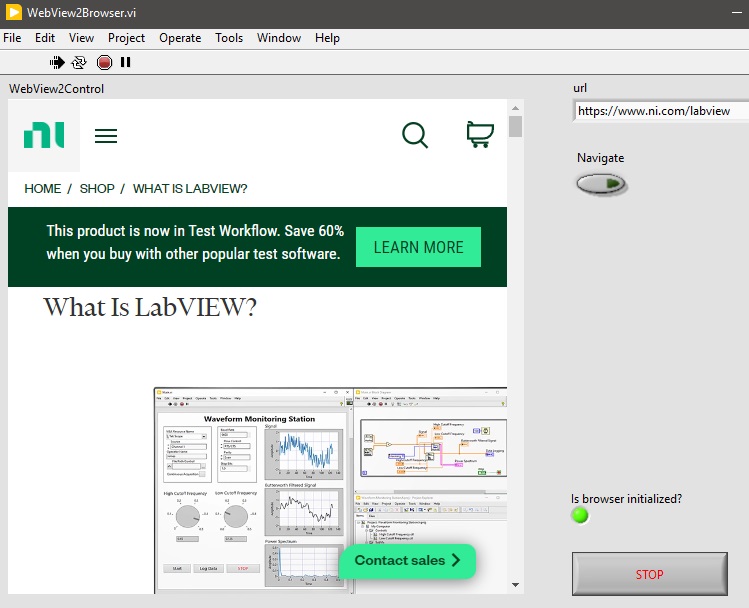This screenshot has height=608, width=749.
Task: Click the Pause toolbar icon
Action: click(x=126, y=63)
